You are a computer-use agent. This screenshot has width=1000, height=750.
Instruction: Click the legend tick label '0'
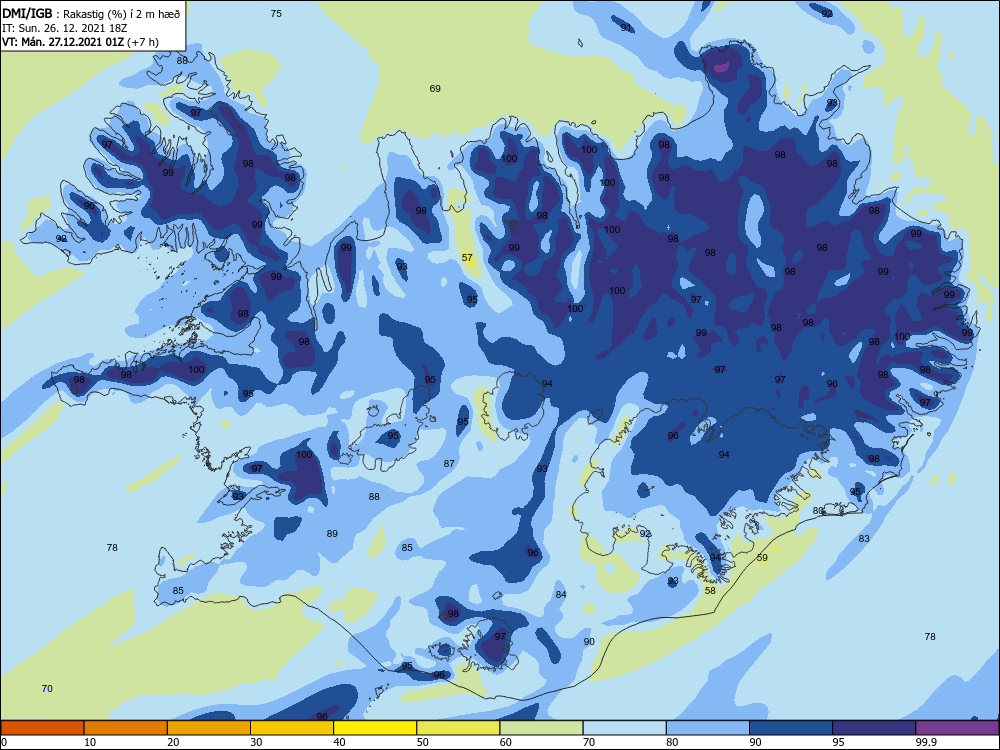tap(4, 742)
